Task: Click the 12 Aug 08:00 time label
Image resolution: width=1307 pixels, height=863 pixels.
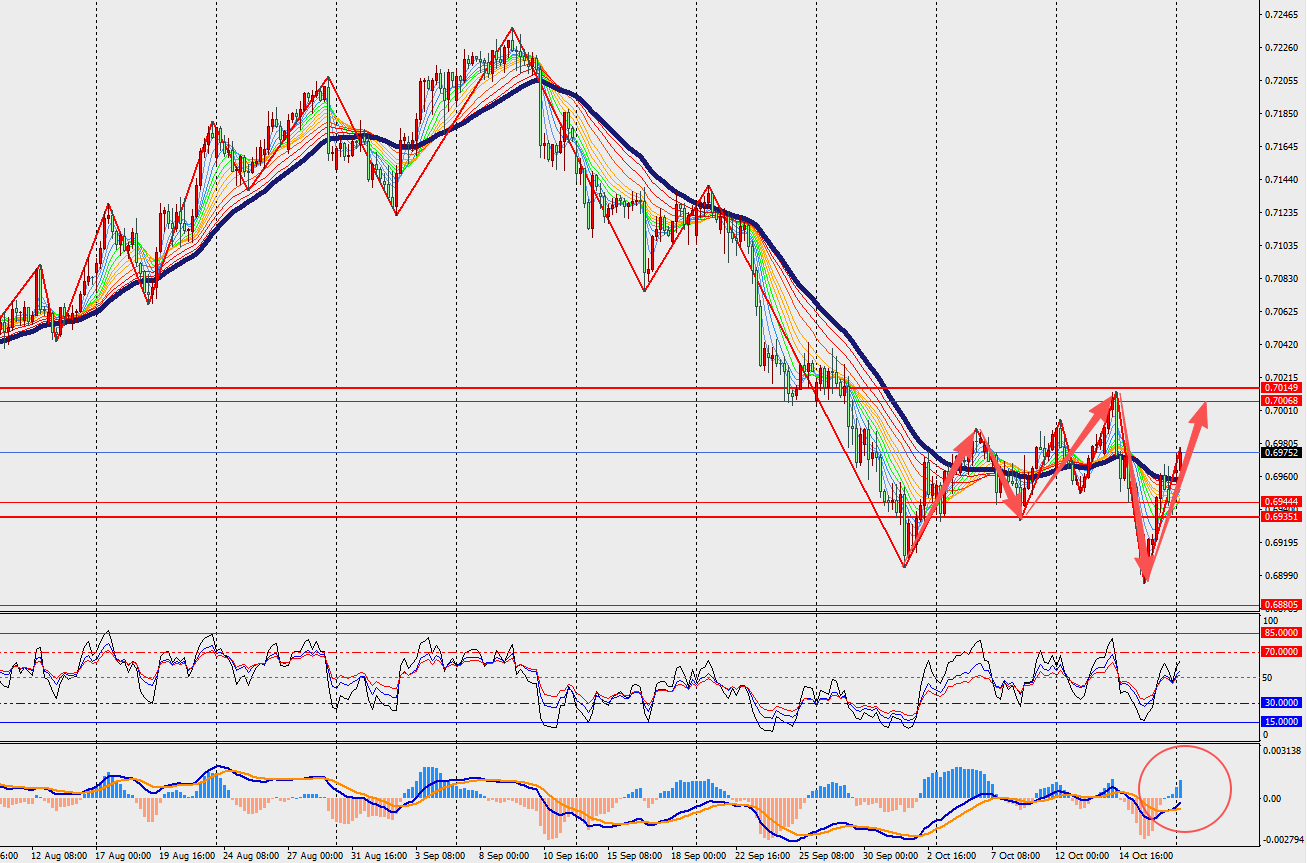Action: [x=61, y=856]
